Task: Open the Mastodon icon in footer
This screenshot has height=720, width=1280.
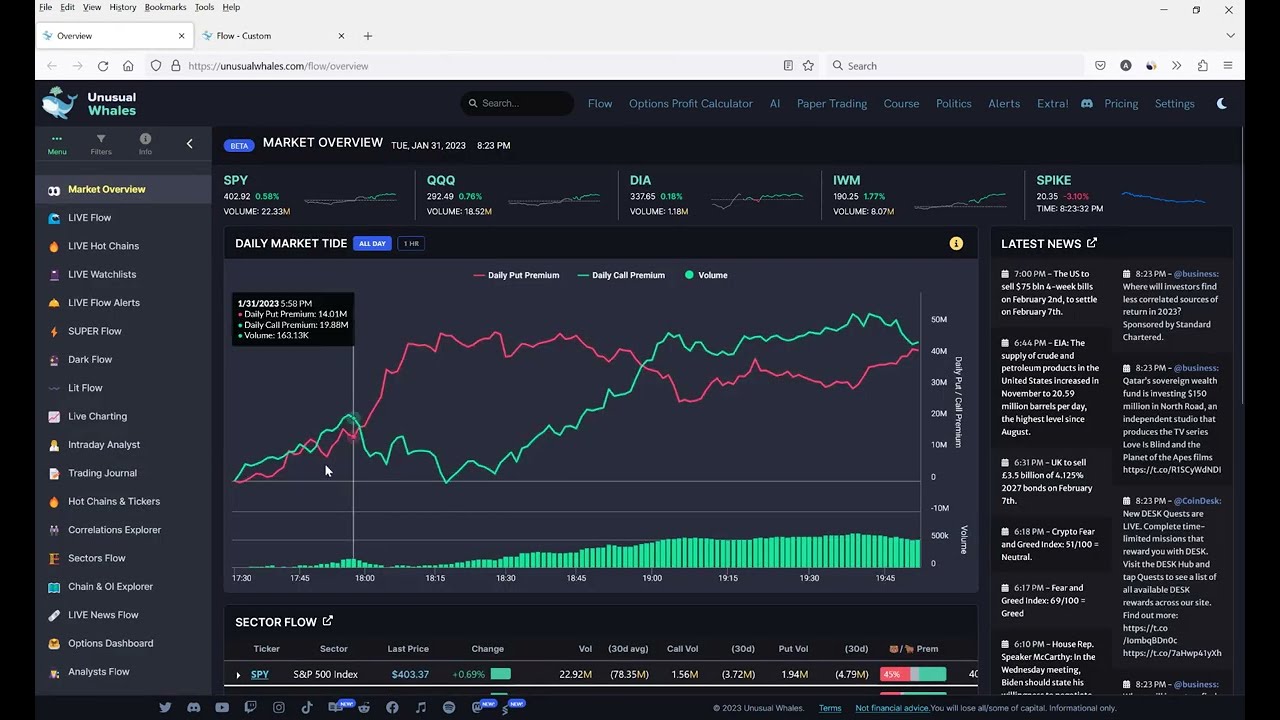Action: pos(478,707)
